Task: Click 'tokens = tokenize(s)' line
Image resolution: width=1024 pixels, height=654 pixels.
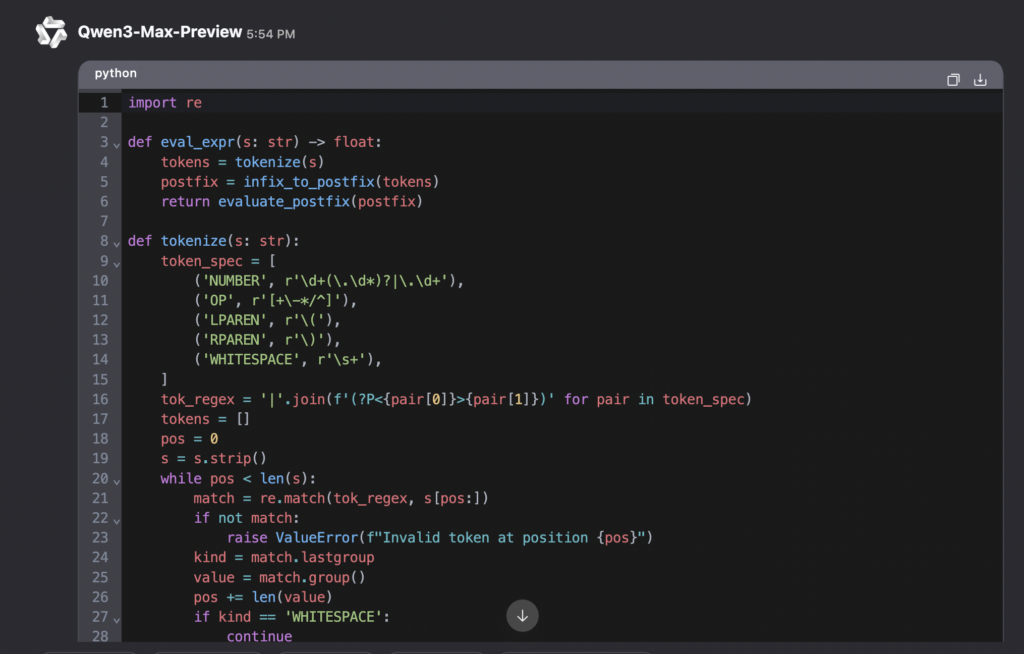Action: [242, 162]
